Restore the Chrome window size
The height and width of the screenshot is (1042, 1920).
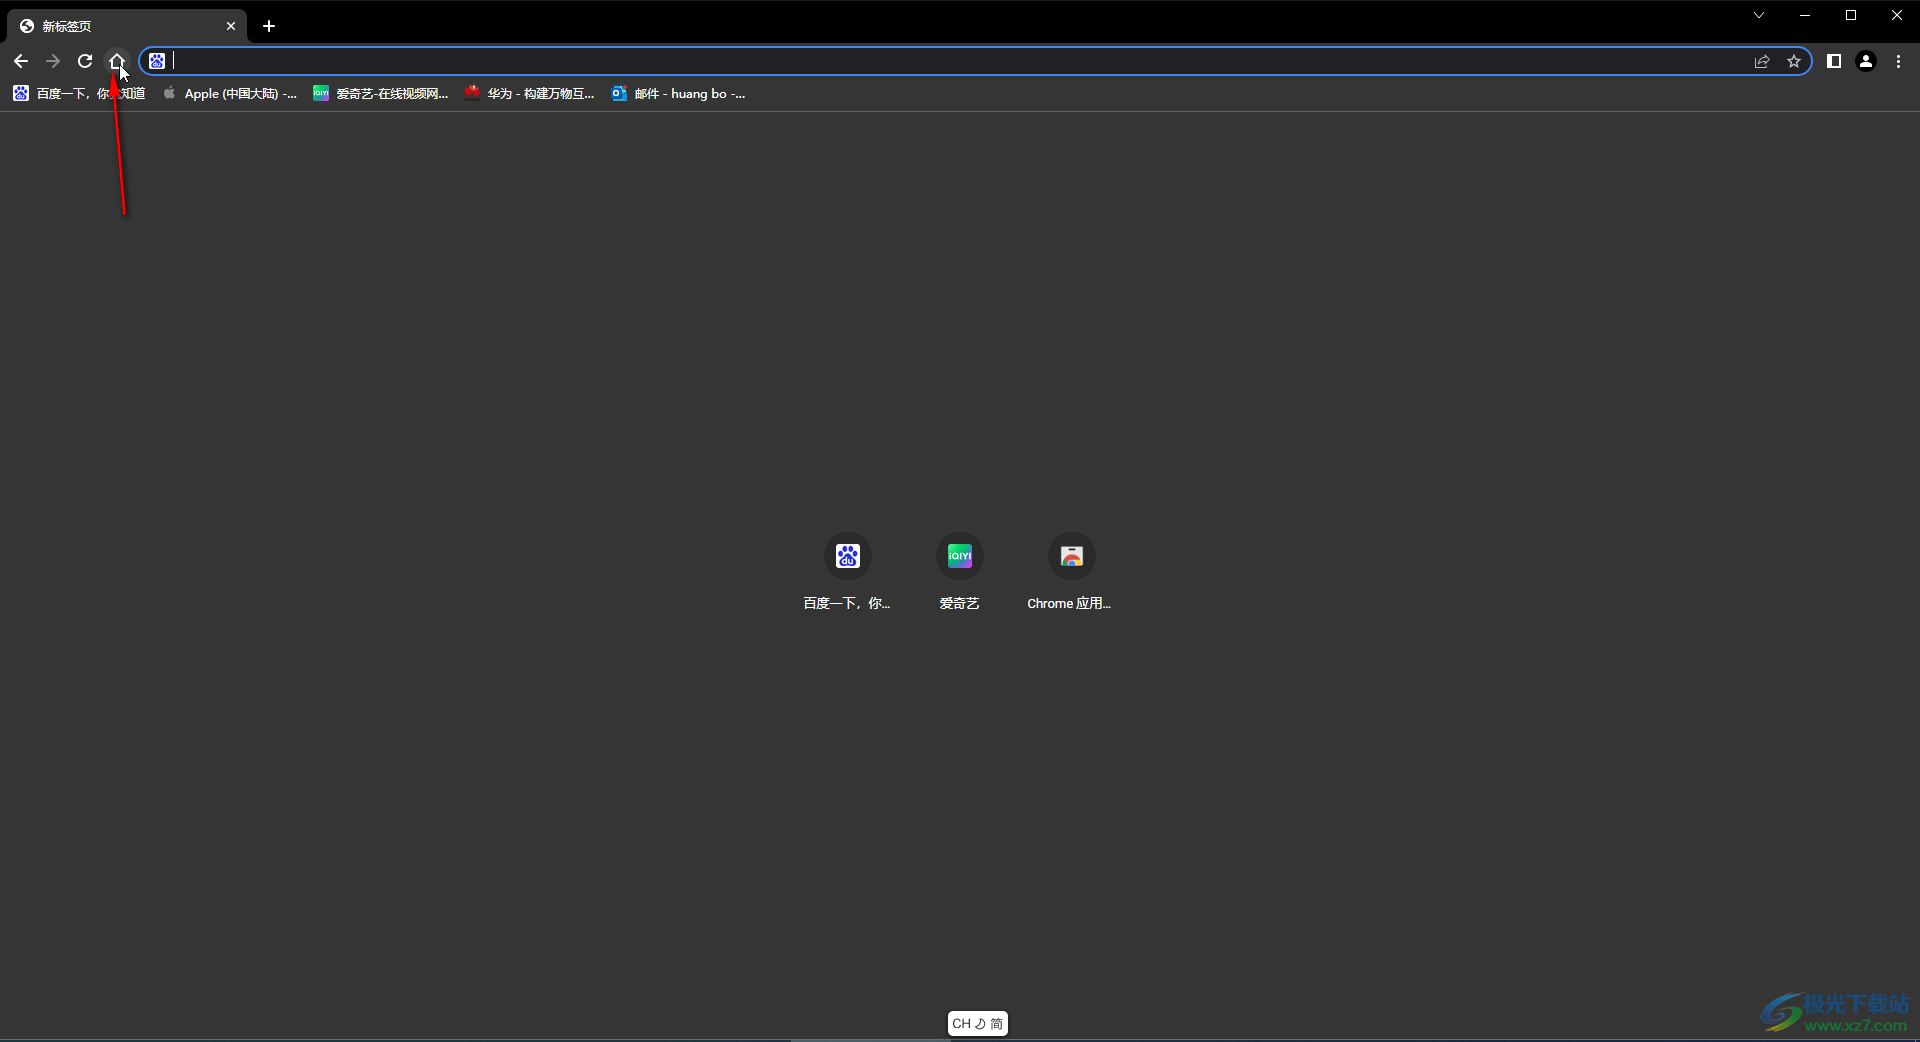coord(1851,15)
